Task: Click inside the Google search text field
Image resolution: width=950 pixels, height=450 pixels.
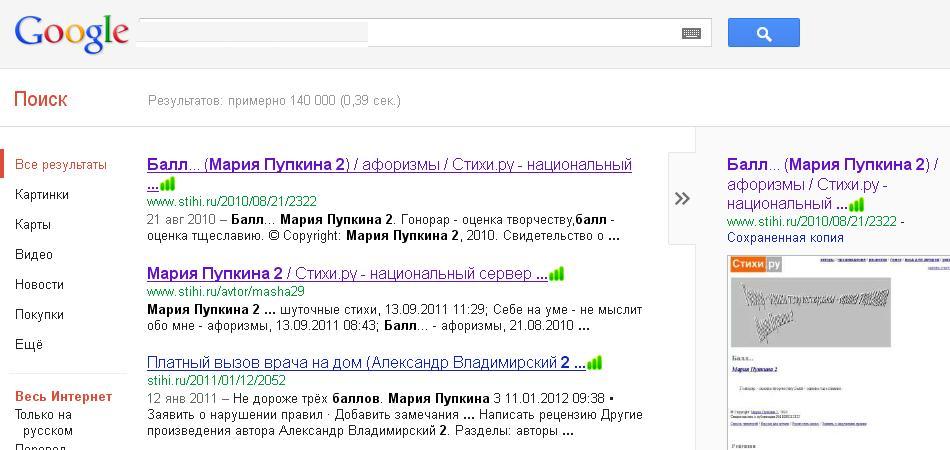Action: [420, 33]
